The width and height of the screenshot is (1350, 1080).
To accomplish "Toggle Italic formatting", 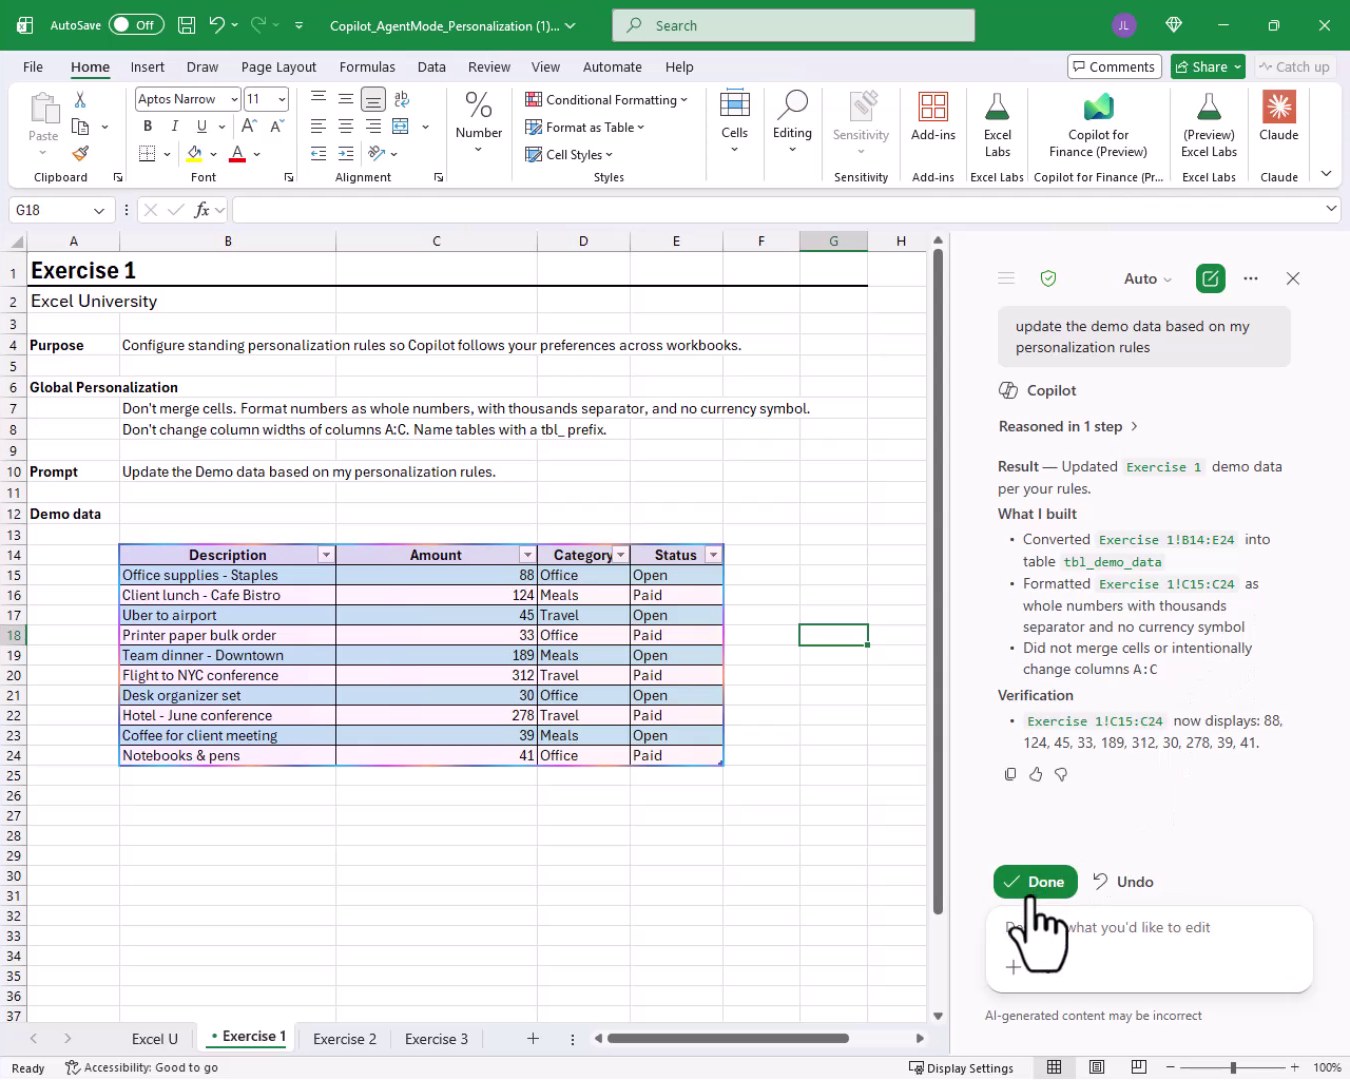I will pos(174,126).
